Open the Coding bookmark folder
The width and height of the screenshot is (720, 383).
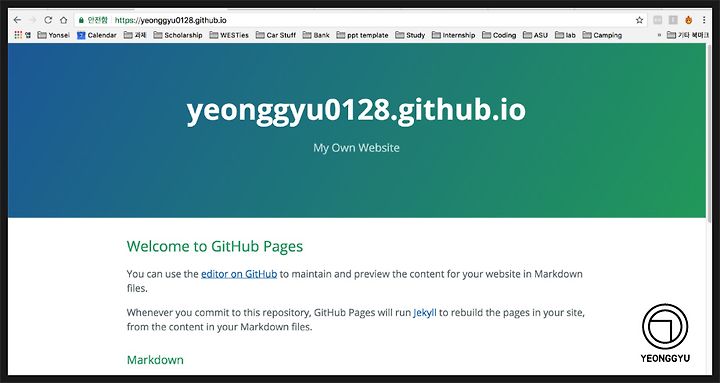[499, 35]
